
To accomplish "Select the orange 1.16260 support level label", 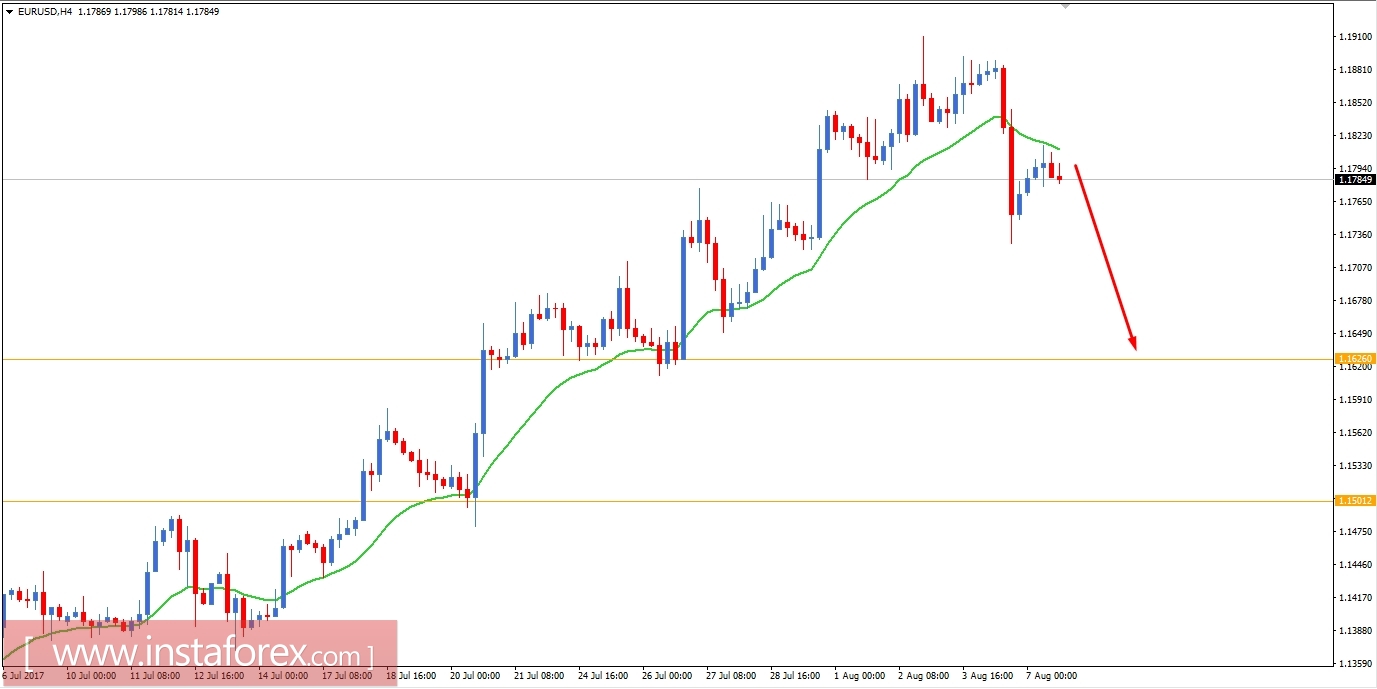I will pos(1355,357).
